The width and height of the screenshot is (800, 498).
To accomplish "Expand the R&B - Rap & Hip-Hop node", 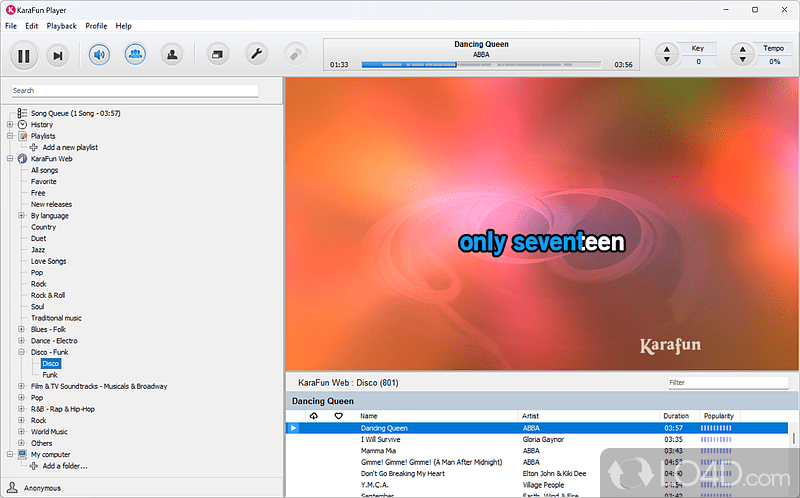I will coord(21,409).
